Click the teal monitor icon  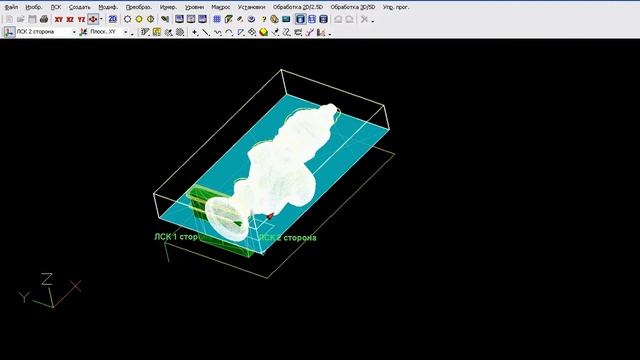[x=286, y=19]
